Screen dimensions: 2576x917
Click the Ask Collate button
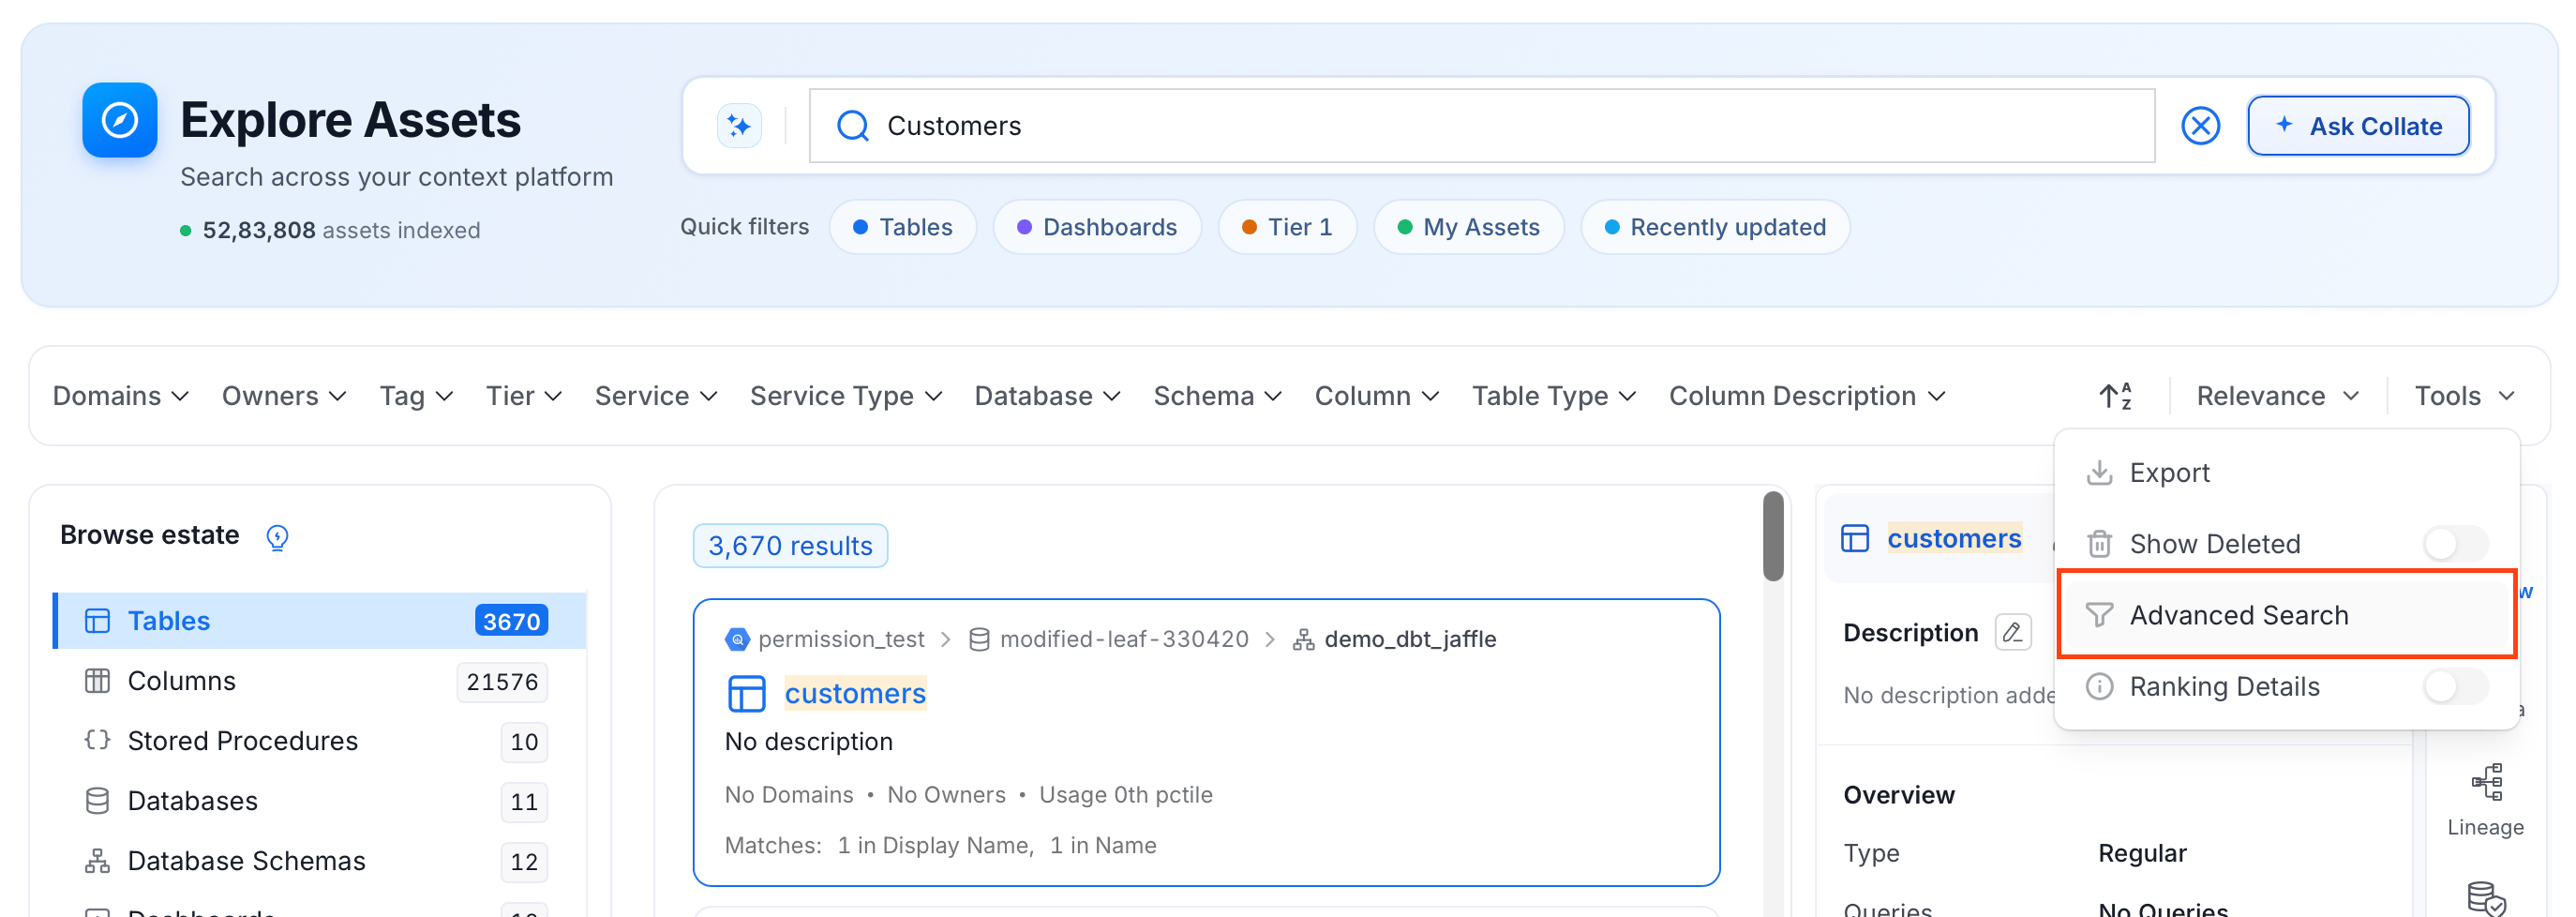pyautogui.click(x=2358, y=126)
